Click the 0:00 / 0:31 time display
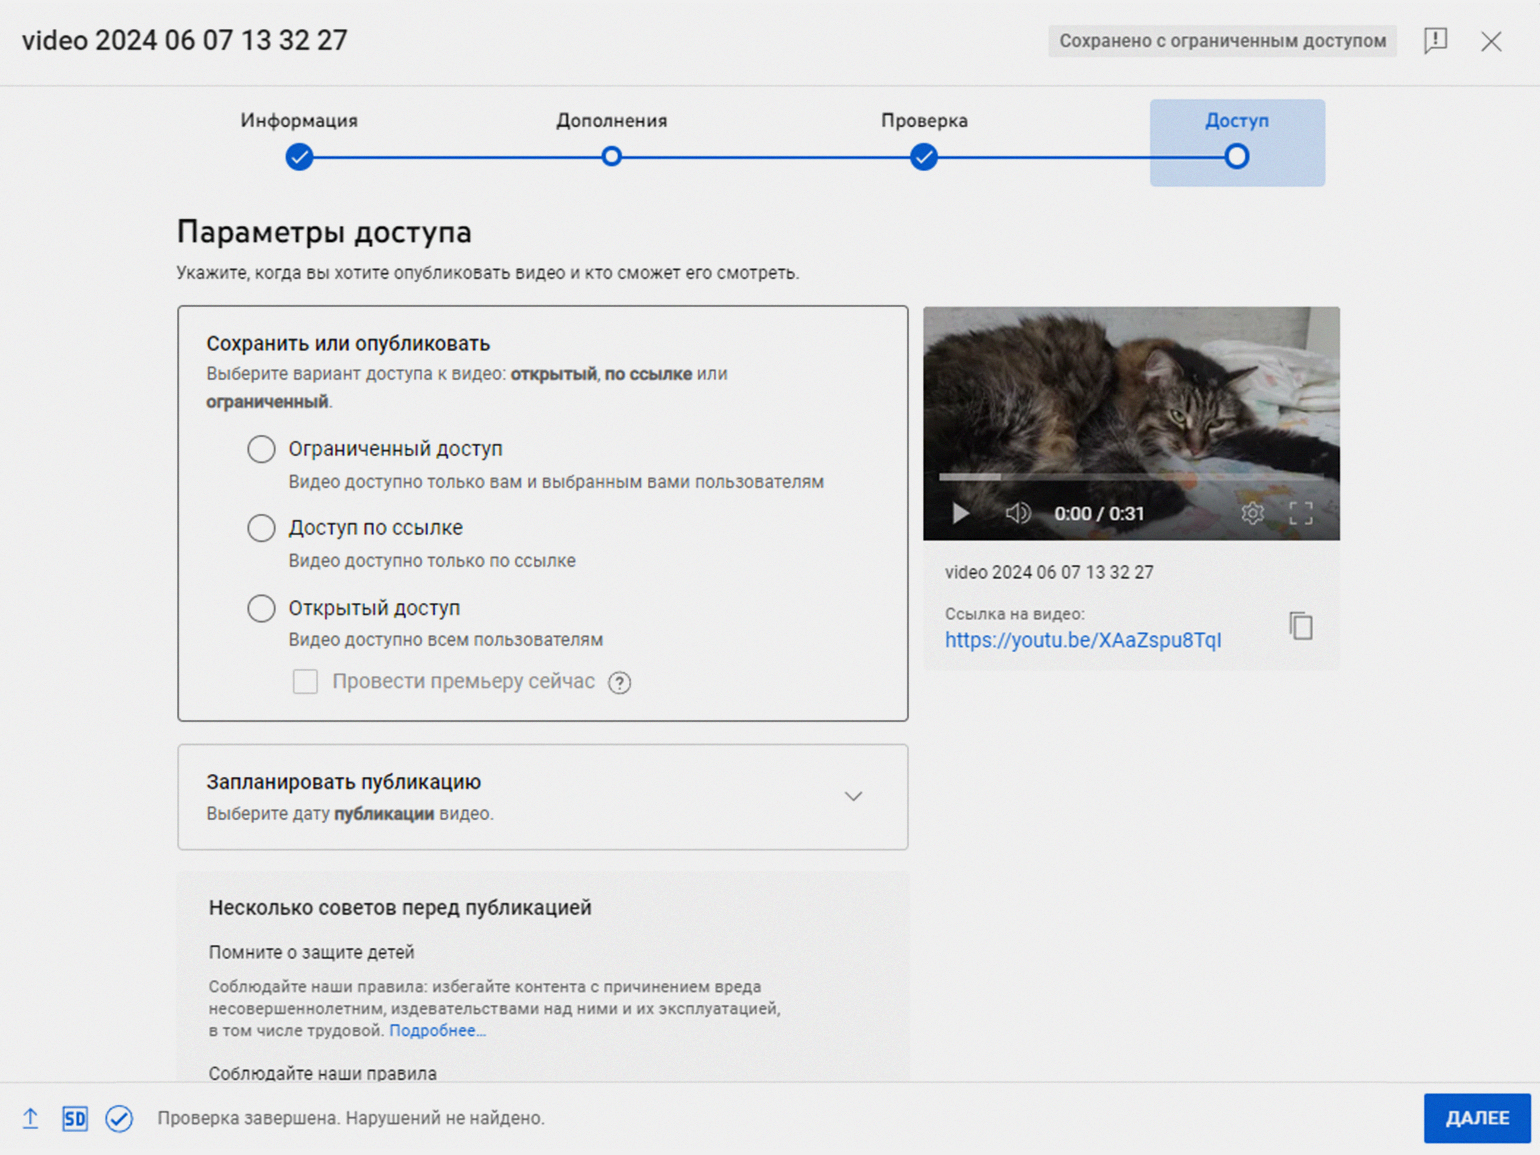Image resolution: width=1540 pixels, height=1155 pixels. [1099, 514]
